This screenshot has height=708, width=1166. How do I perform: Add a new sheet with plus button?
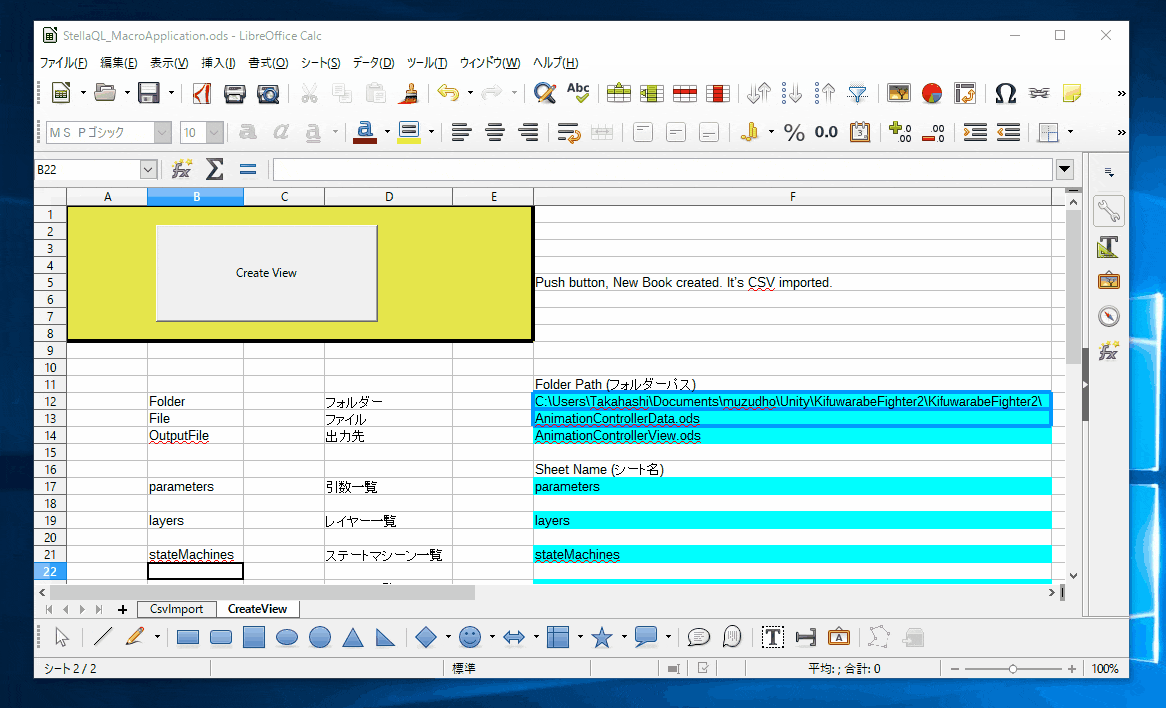(x=123, y=610)
